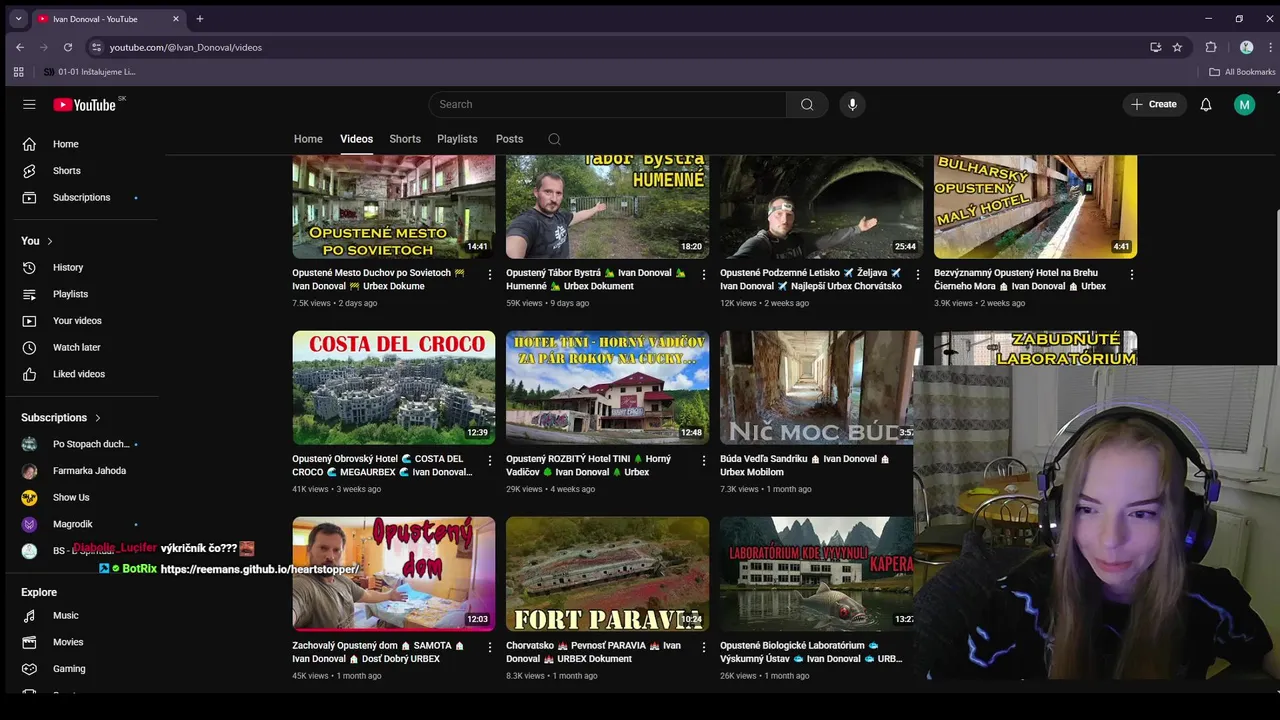The height and width of the screenshot is (720, 1280).
Task: Open options for COSTA DEL CROCO video
Action: (x=489, y=460)
